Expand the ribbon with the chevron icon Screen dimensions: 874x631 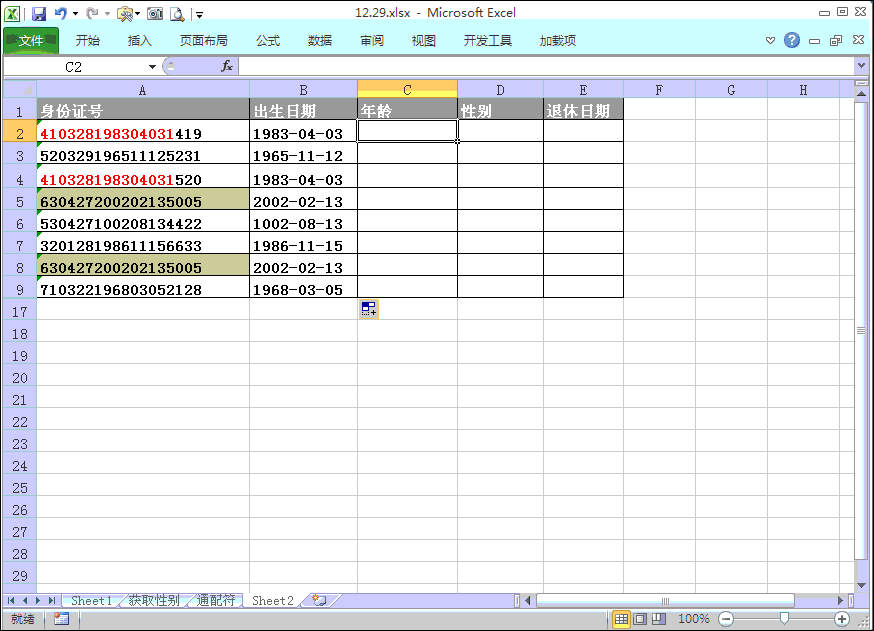click(x=770, y=40)
